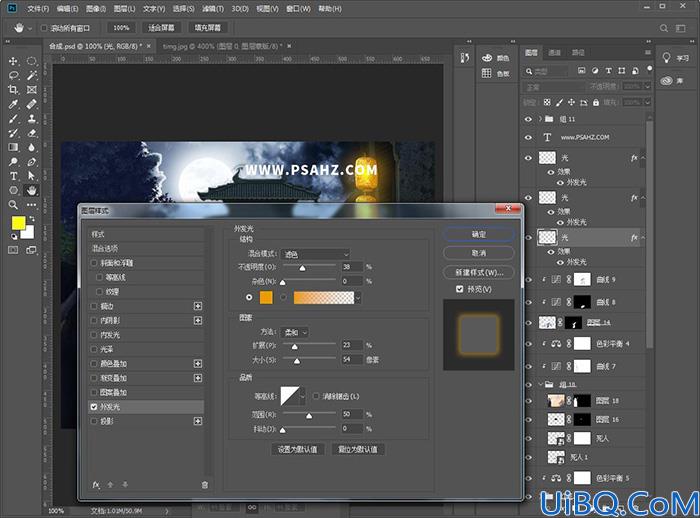
Task: Click the Make Default button
Action: pyautogui.click(x=298, y=449)
